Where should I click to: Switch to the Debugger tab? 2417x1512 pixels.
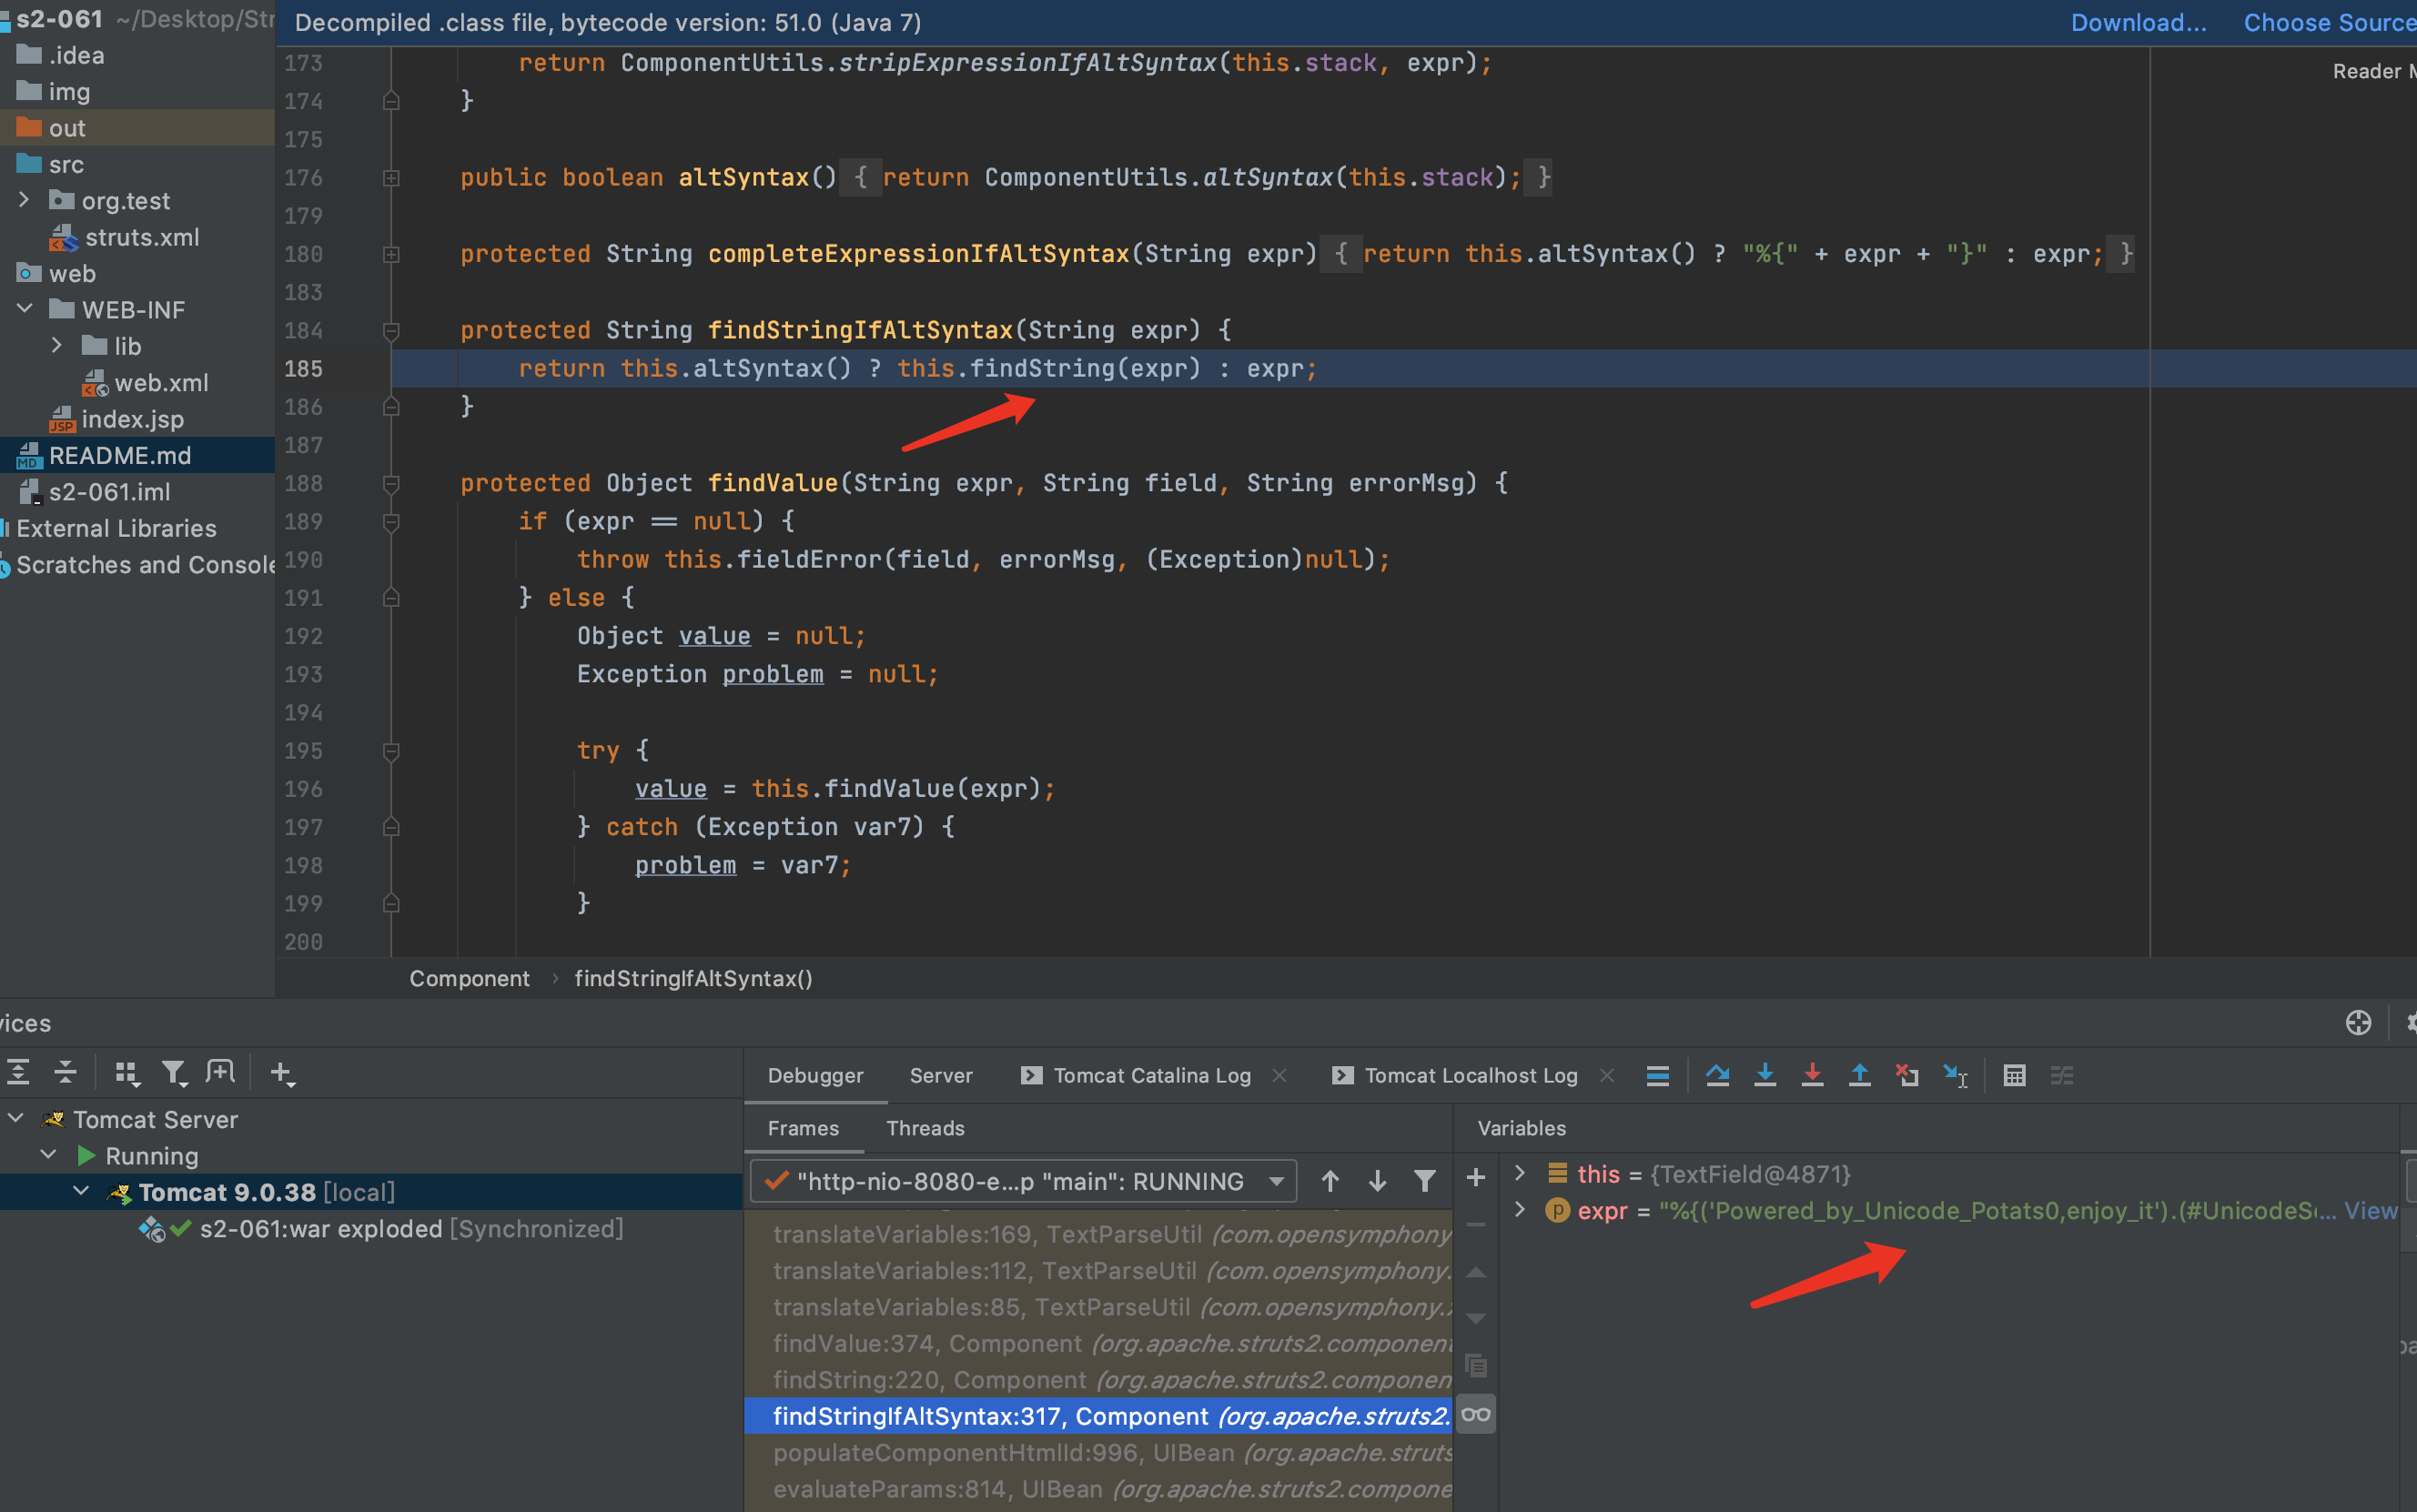click(815, 1076)
